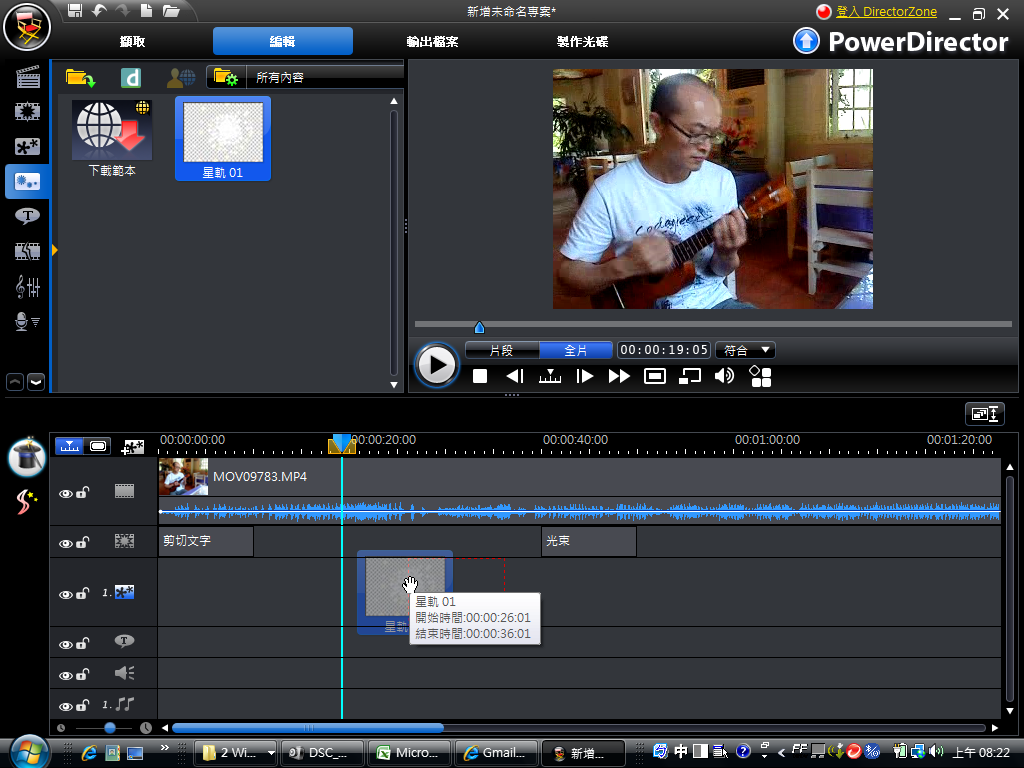Expand the collapsed side panel arrow

(55, 250)
